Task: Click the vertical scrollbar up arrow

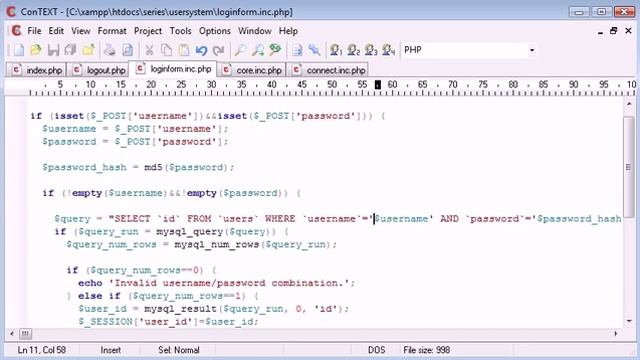Action: (x=629, y=105)
